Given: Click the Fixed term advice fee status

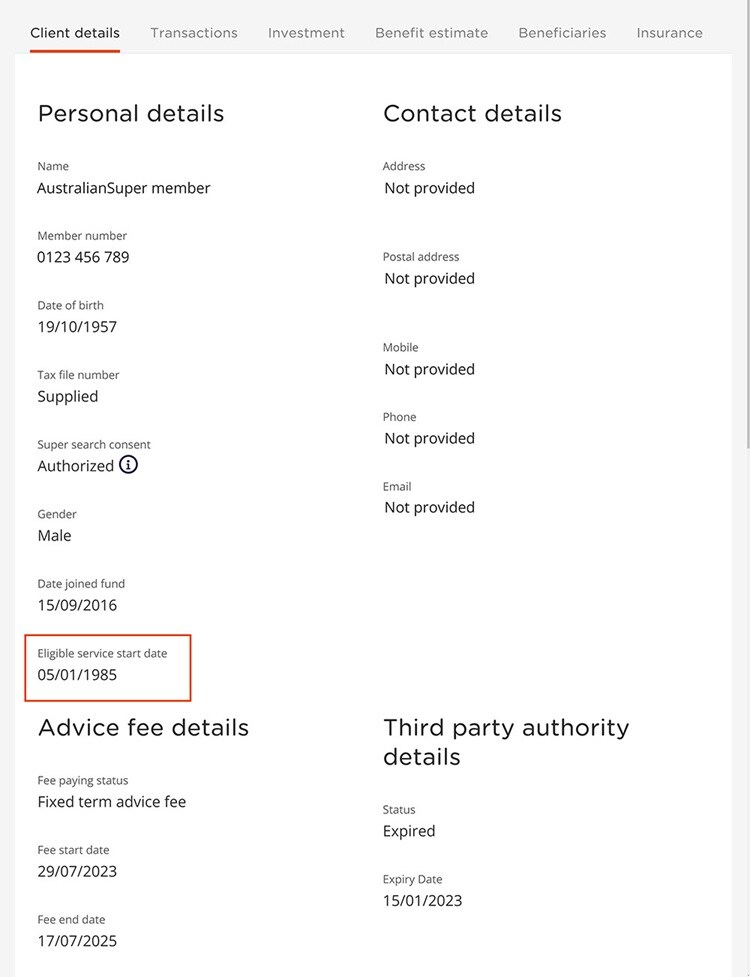Looking at the screenshot, I should (112, 802).
